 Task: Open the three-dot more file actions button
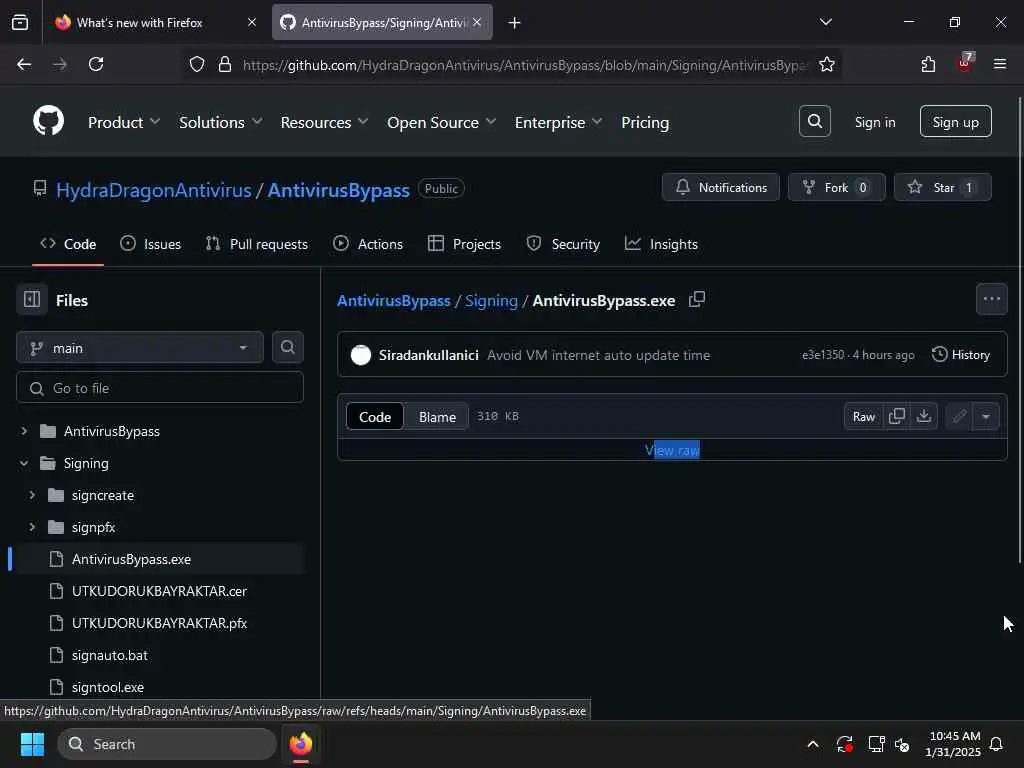(x=991, y=299)
